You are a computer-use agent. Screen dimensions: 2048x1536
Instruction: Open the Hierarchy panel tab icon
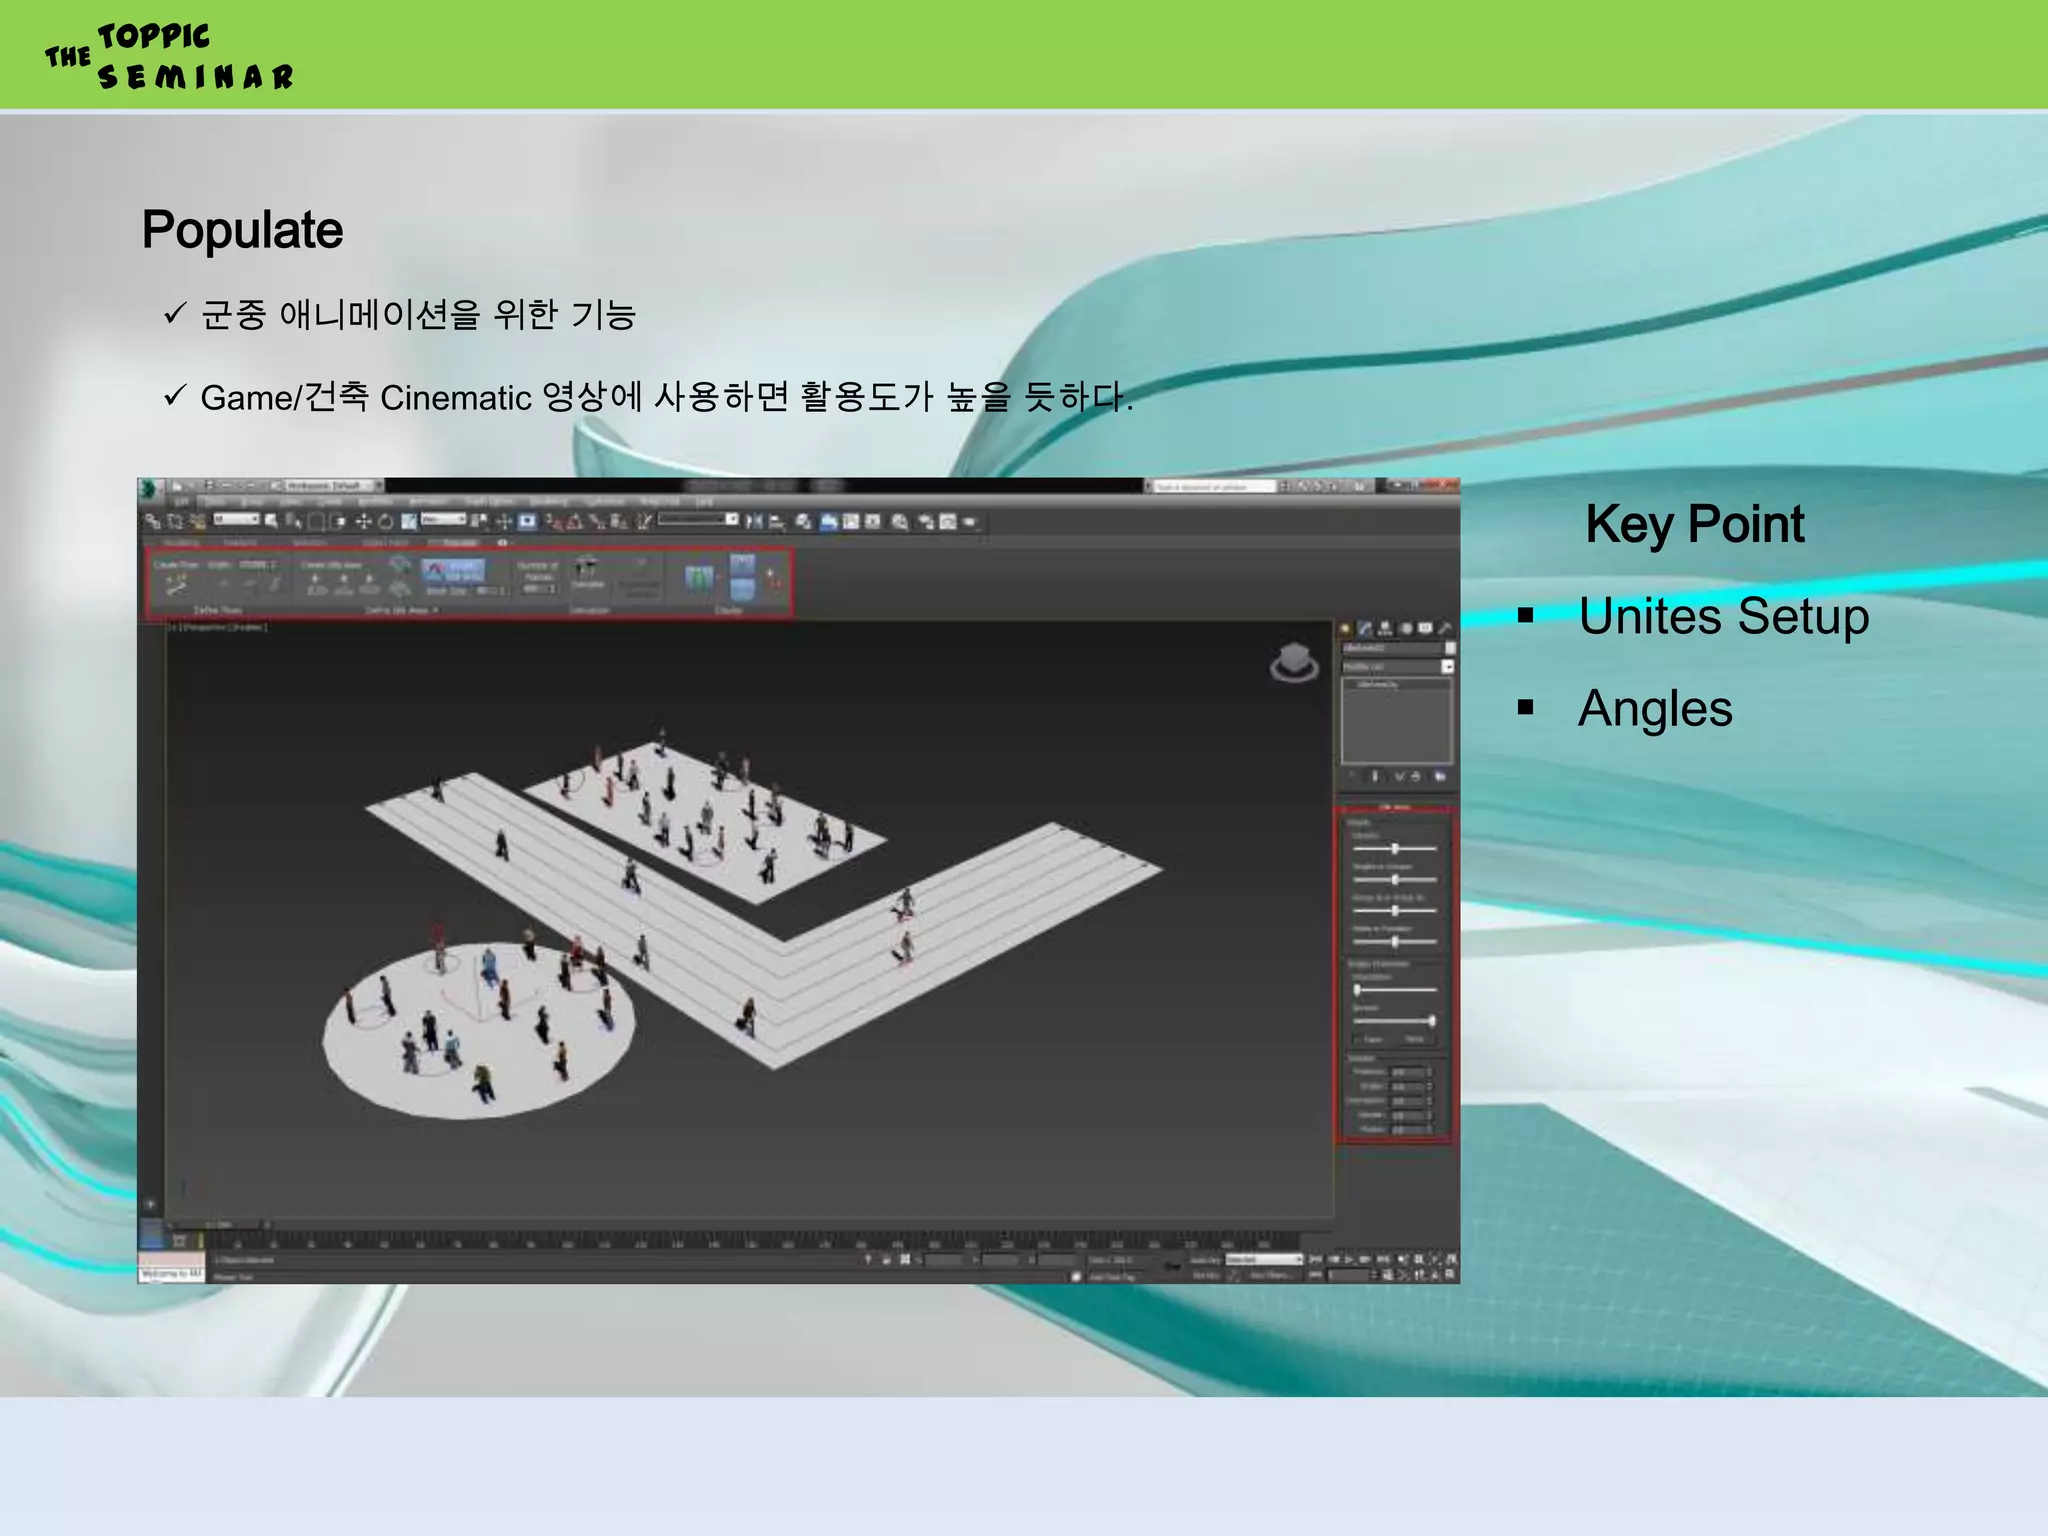[1385, 629]
